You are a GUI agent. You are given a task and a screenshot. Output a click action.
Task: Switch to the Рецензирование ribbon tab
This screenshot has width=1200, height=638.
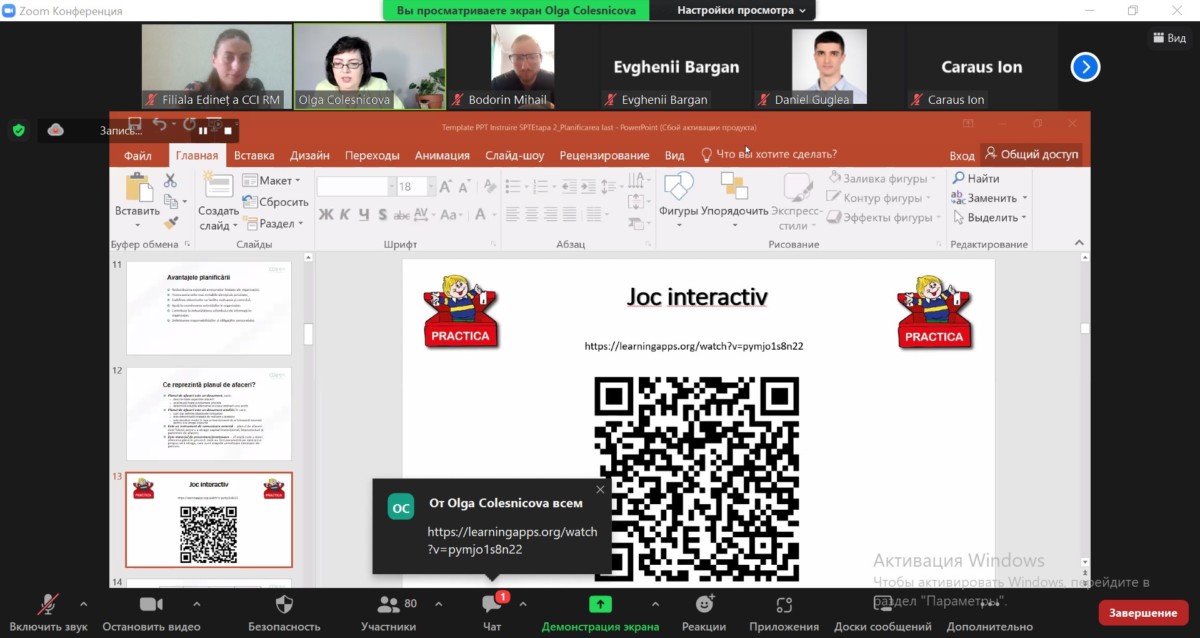[x=604, y=155]
